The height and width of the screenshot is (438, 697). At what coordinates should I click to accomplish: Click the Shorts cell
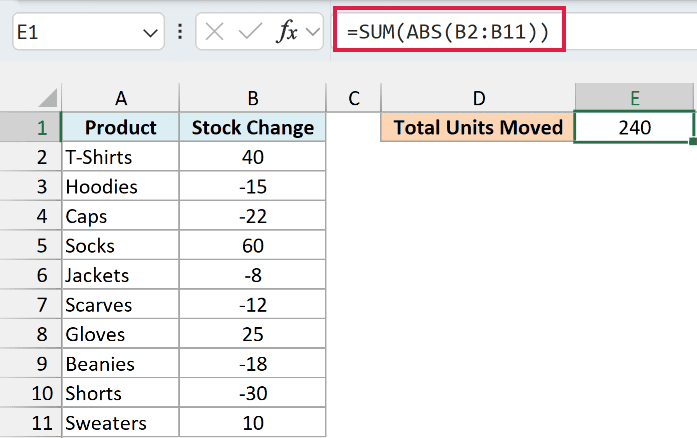coord(120,393)
